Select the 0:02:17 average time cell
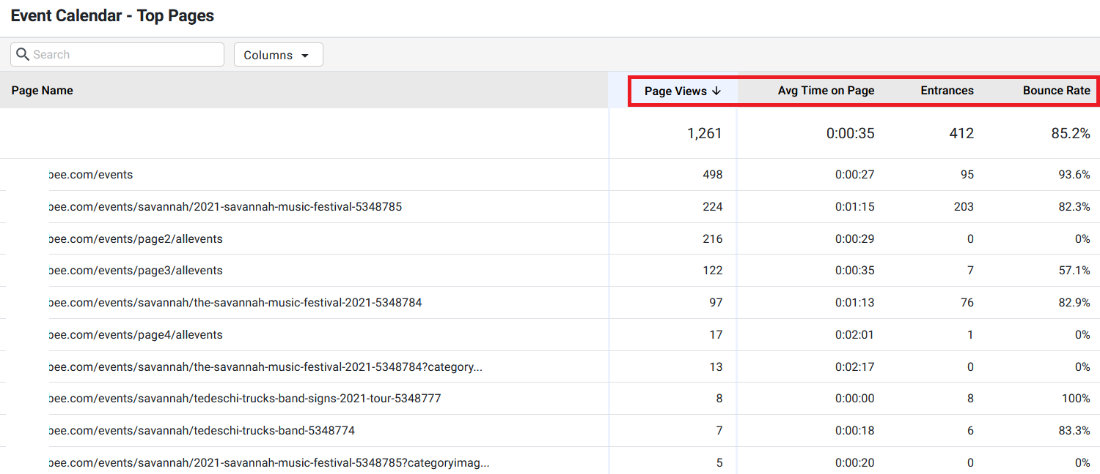The width and height of the screenshot is (1100, 474). point(854,367)
